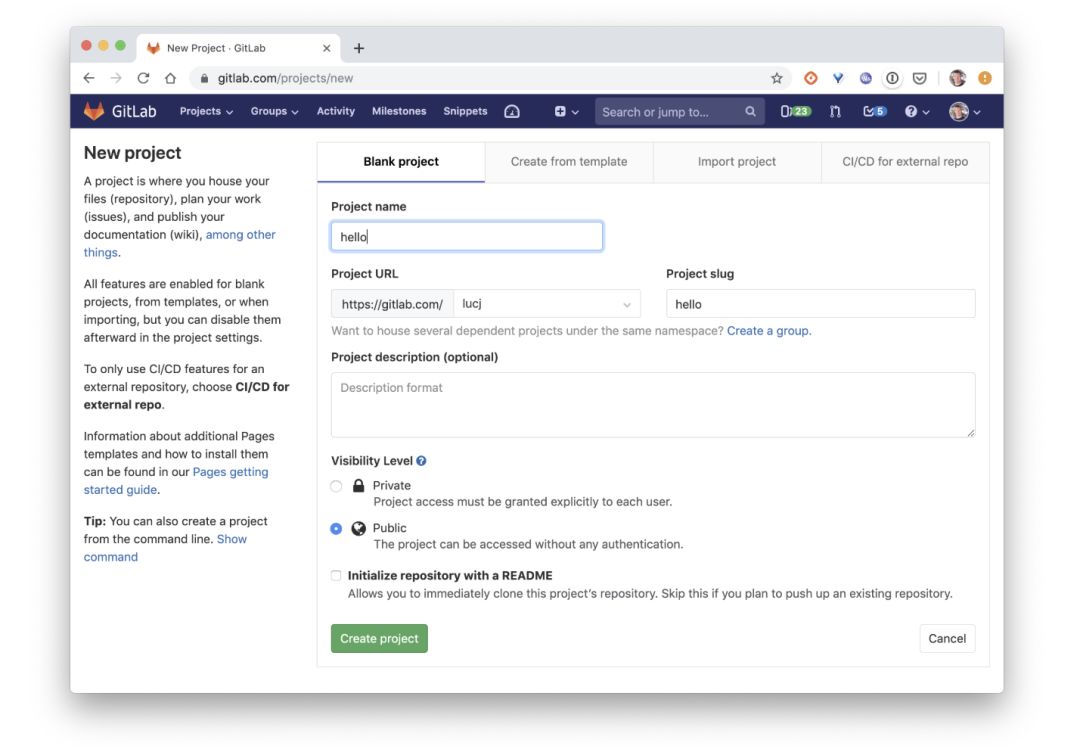The image size is (1080, 749).
Task: Click the browser address bar URL
Action: 285,79
